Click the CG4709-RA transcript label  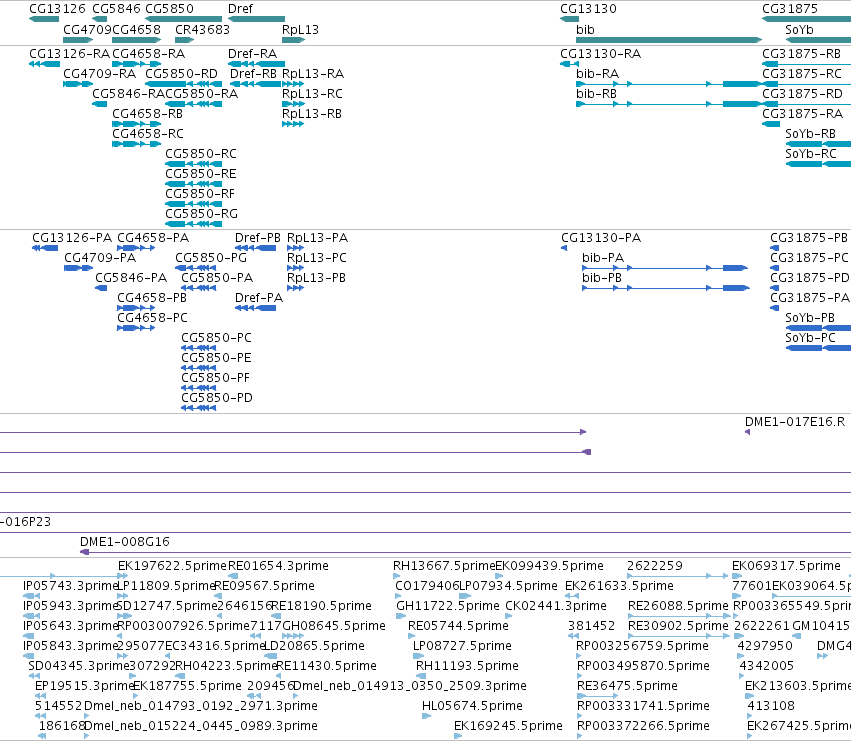pos(99,74)
